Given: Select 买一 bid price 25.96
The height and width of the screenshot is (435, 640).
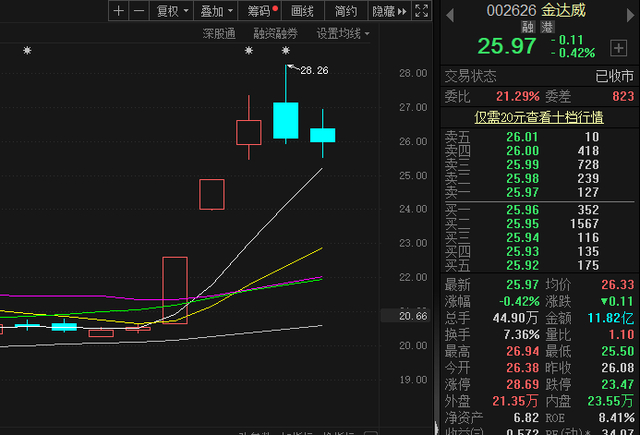Looking at the screenshot, I should [x=522, y=210].
